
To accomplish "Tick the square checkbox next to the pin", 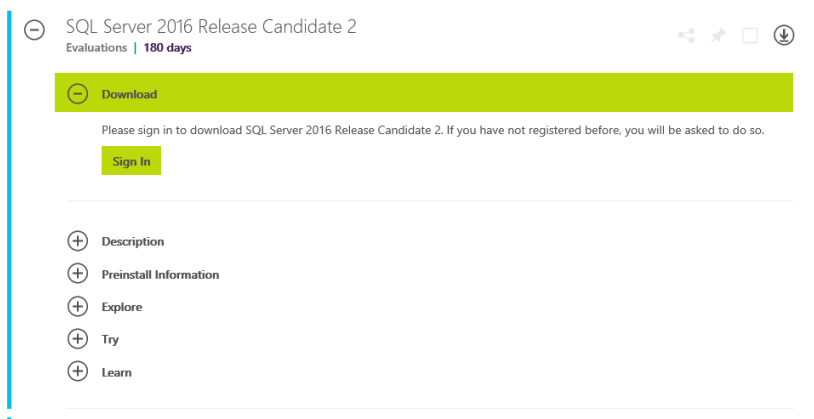I will tap(750, 36).
